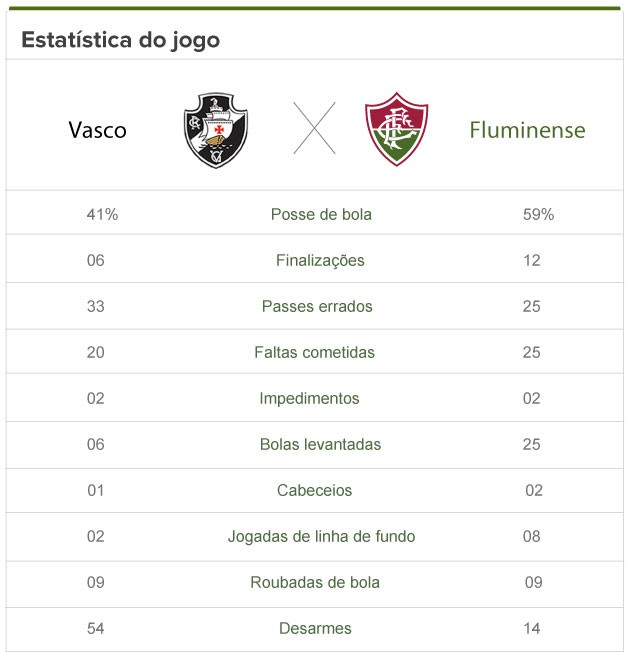Select the Roubadas de bola label
The width and height of the screenshot is (629, 652).
pos(315,582)
